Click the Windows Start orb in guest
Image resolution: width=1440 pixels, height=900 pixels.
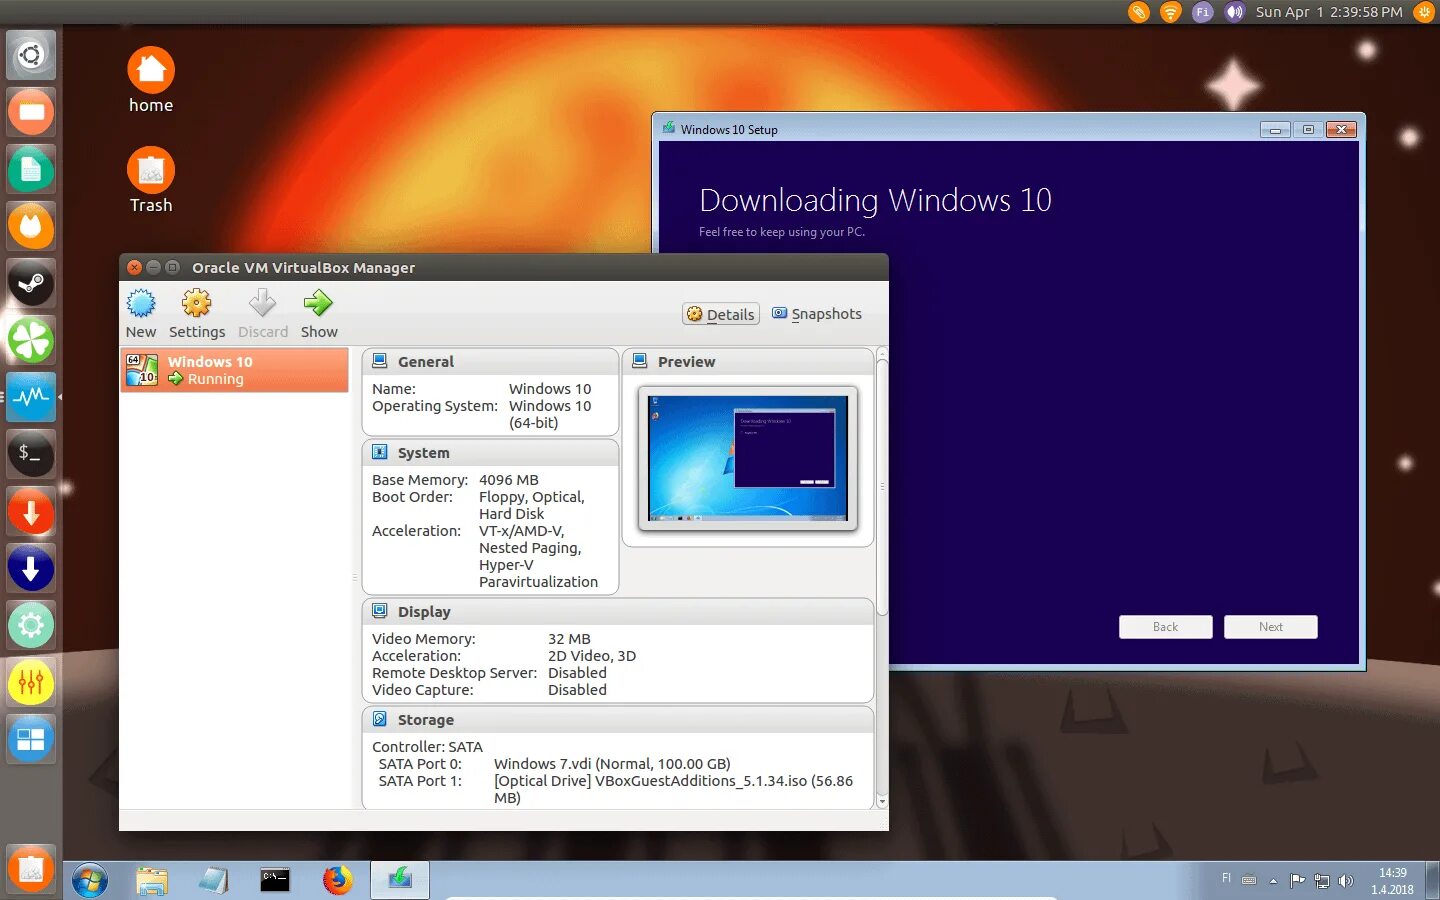[x=90, y=881]
